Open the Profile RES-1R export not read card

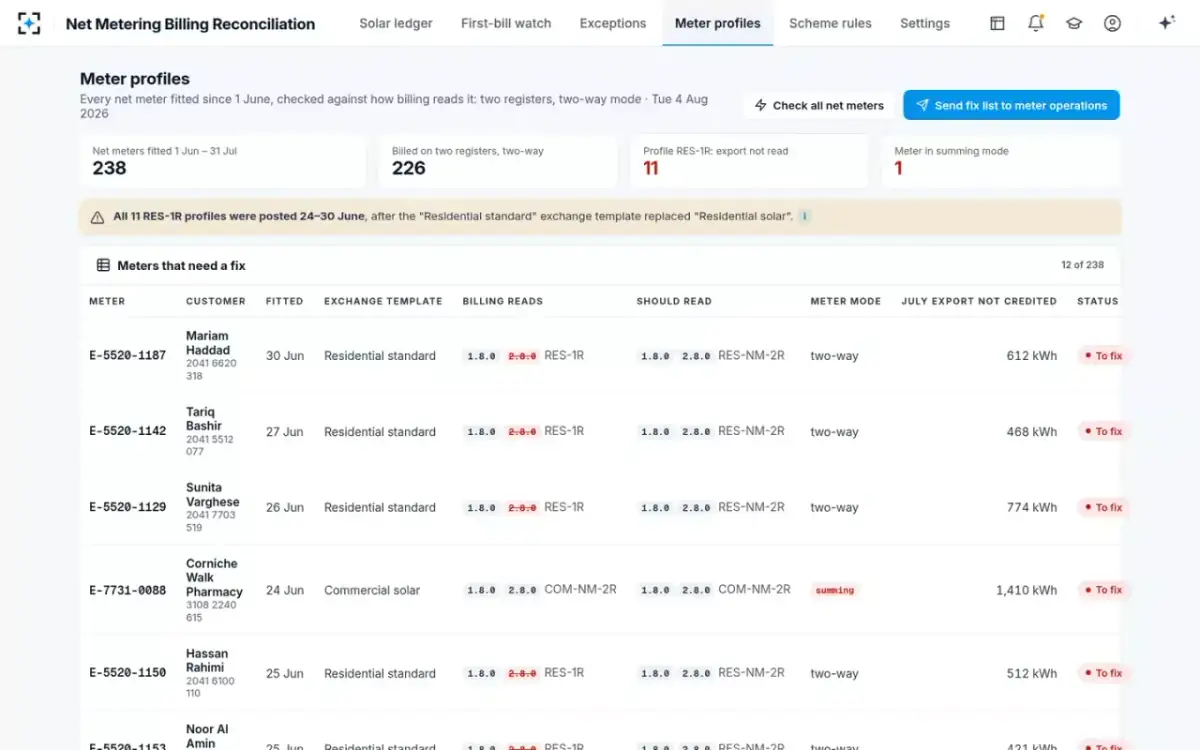749,161
